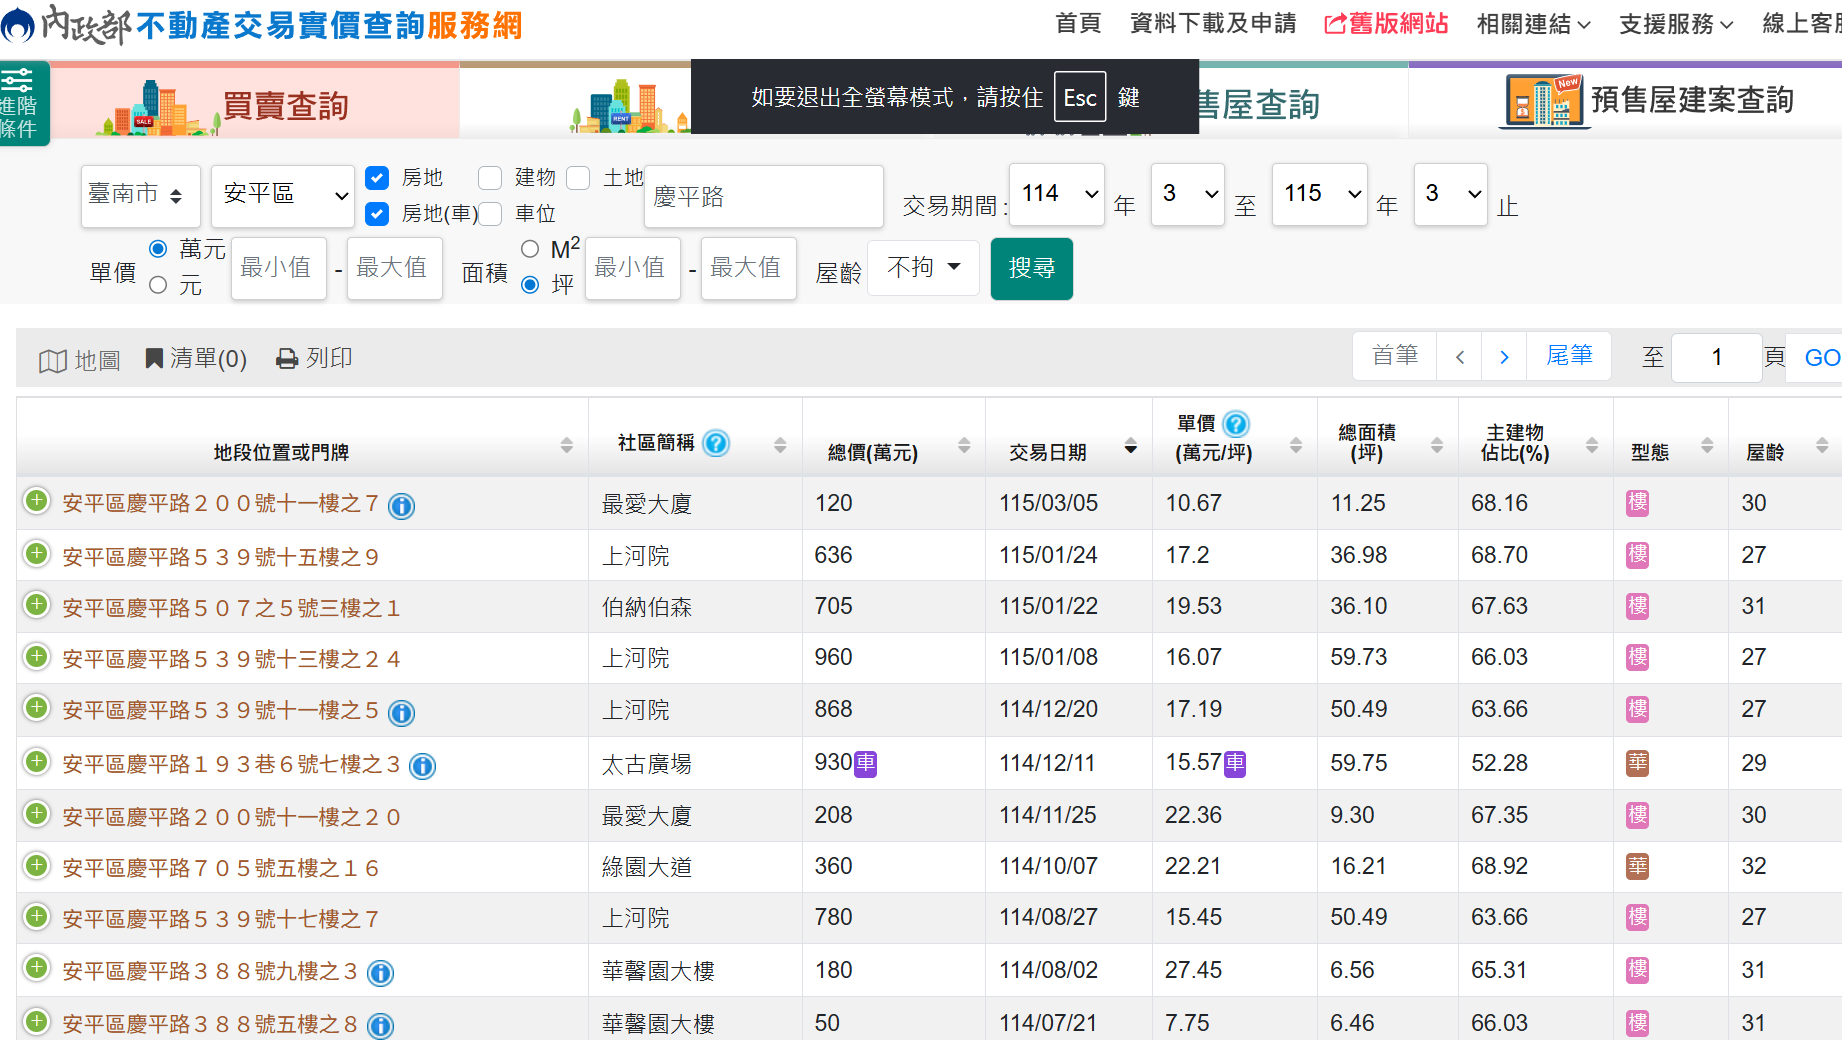The image size is (1842, 1040).
Task: Click the green 搜尋 button
Action: click(1031, 268)
